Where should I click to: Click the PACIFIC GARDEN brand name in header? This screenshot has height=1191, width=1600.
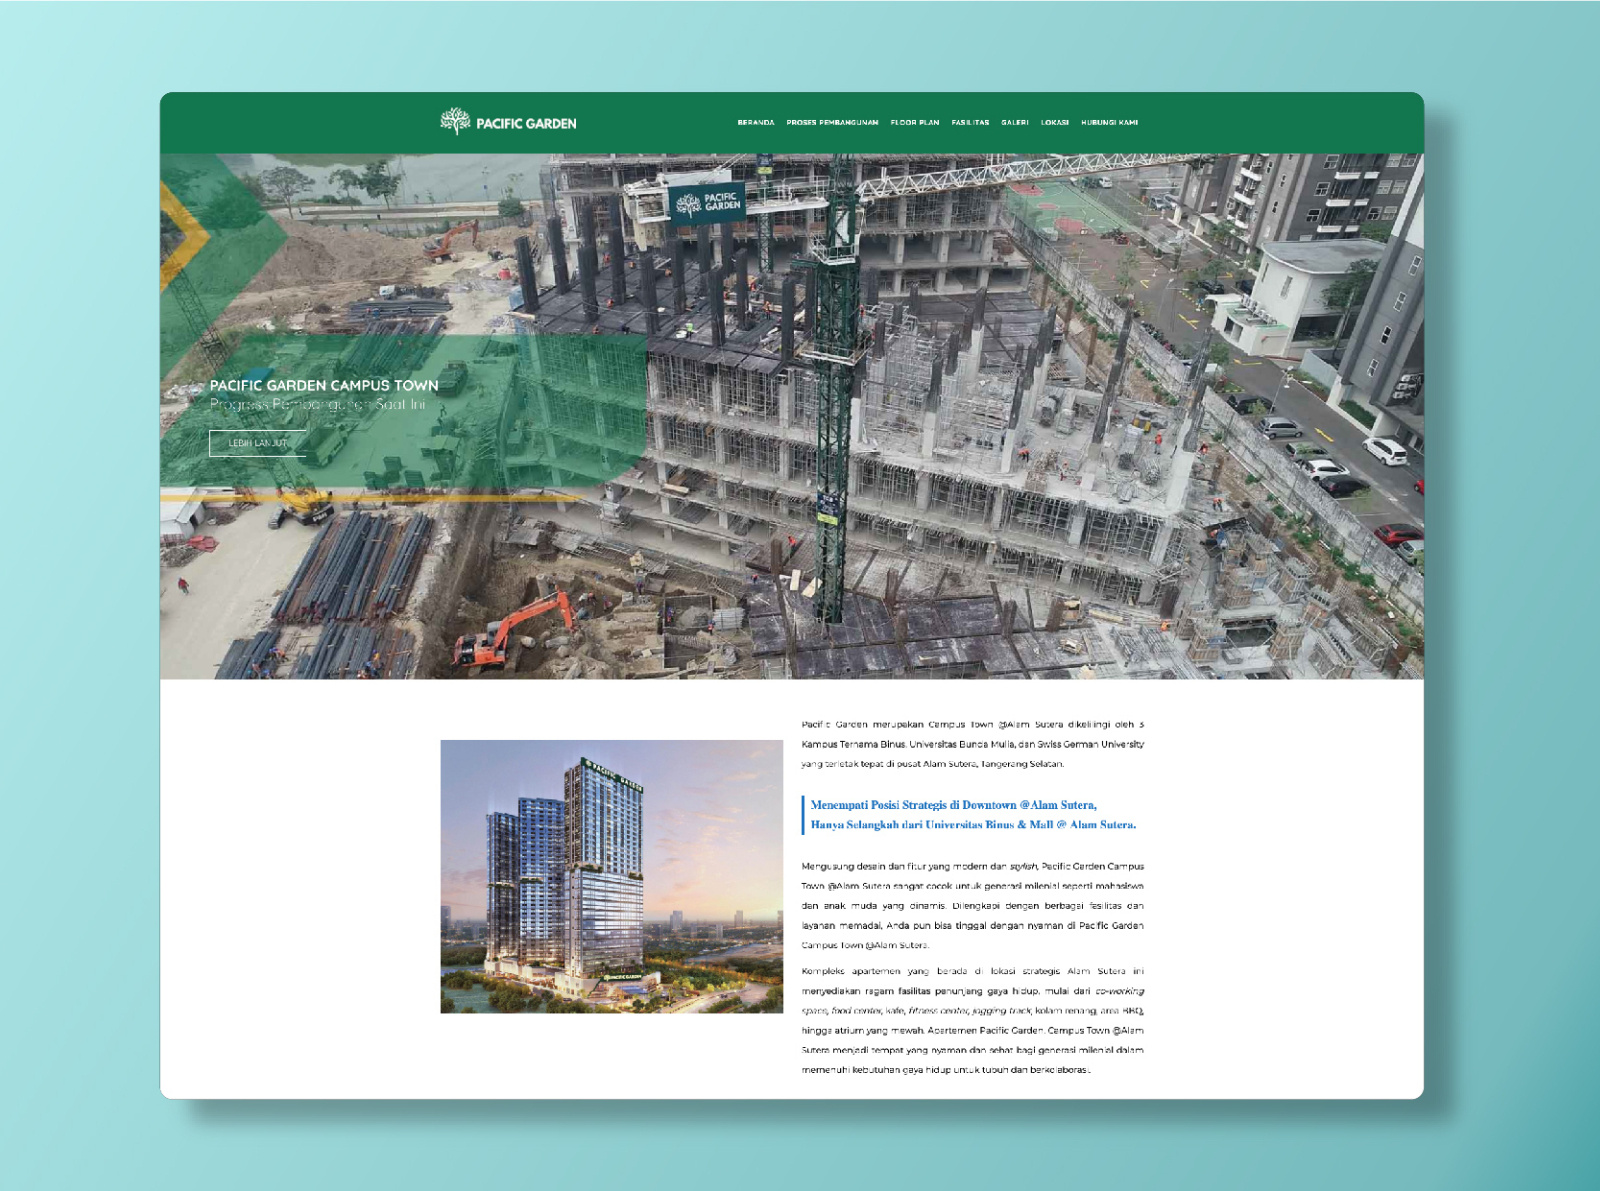526,124
